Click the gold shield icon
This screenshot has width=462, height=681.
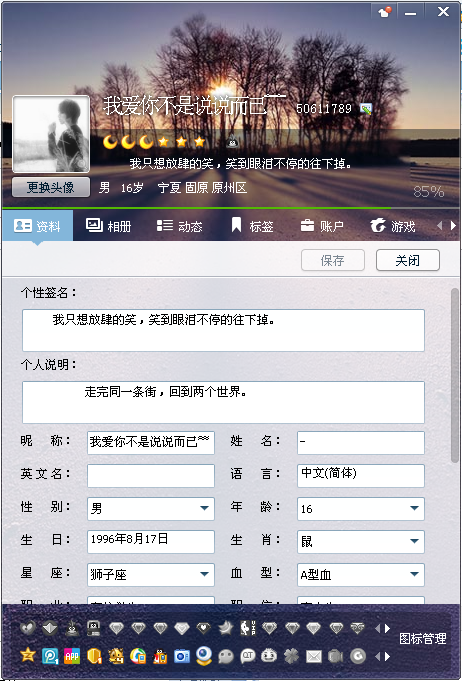(94, 656)
